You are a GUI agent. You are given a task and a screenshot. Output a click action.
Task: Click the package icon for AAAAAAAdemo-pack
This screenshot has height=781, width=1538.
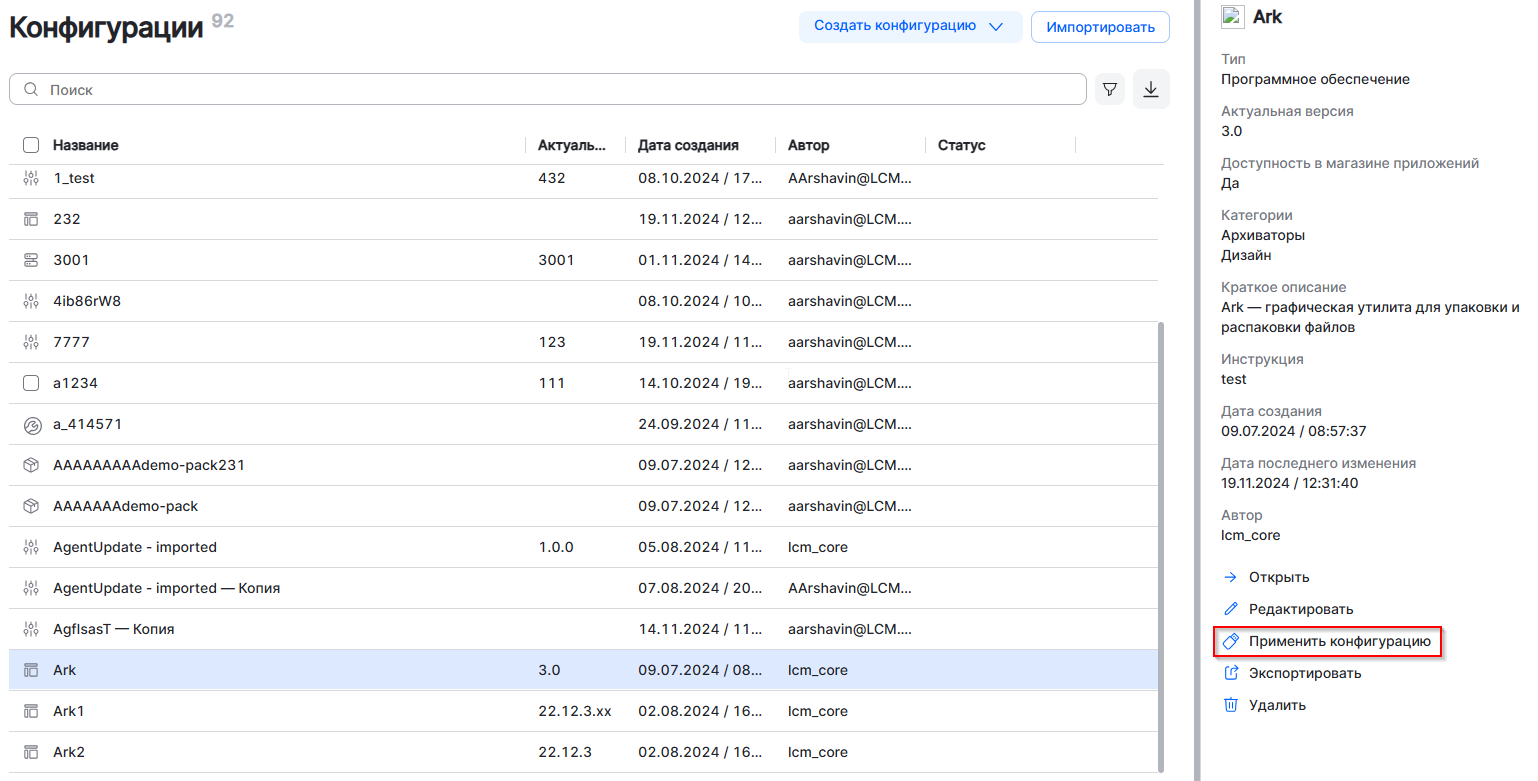pyautogui.click(x=31, y=506)
